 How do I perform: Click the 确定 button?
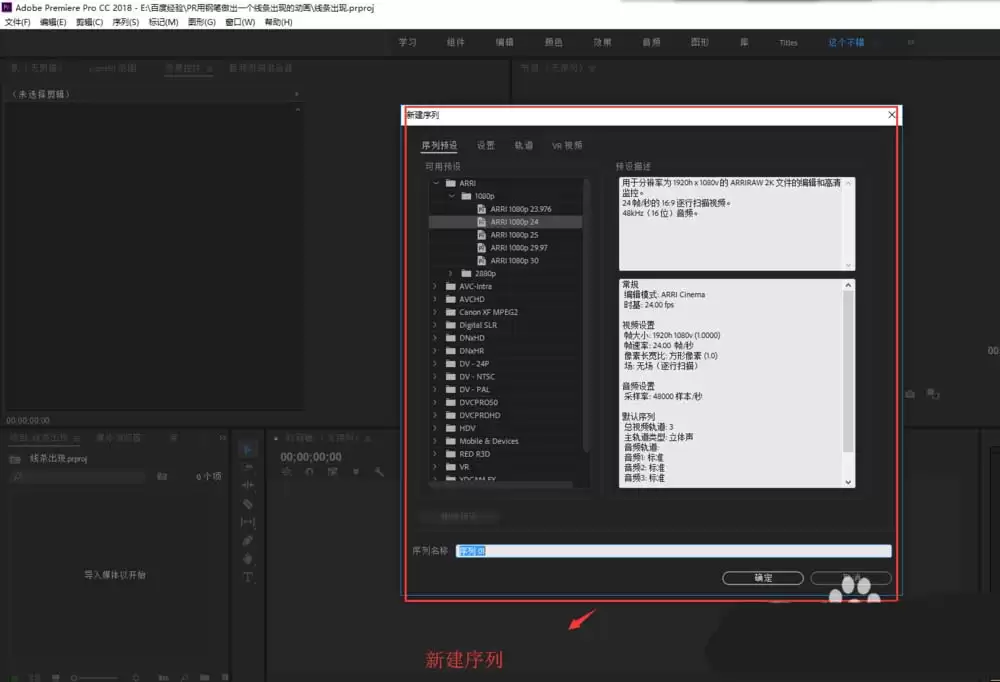pos(763,578)
